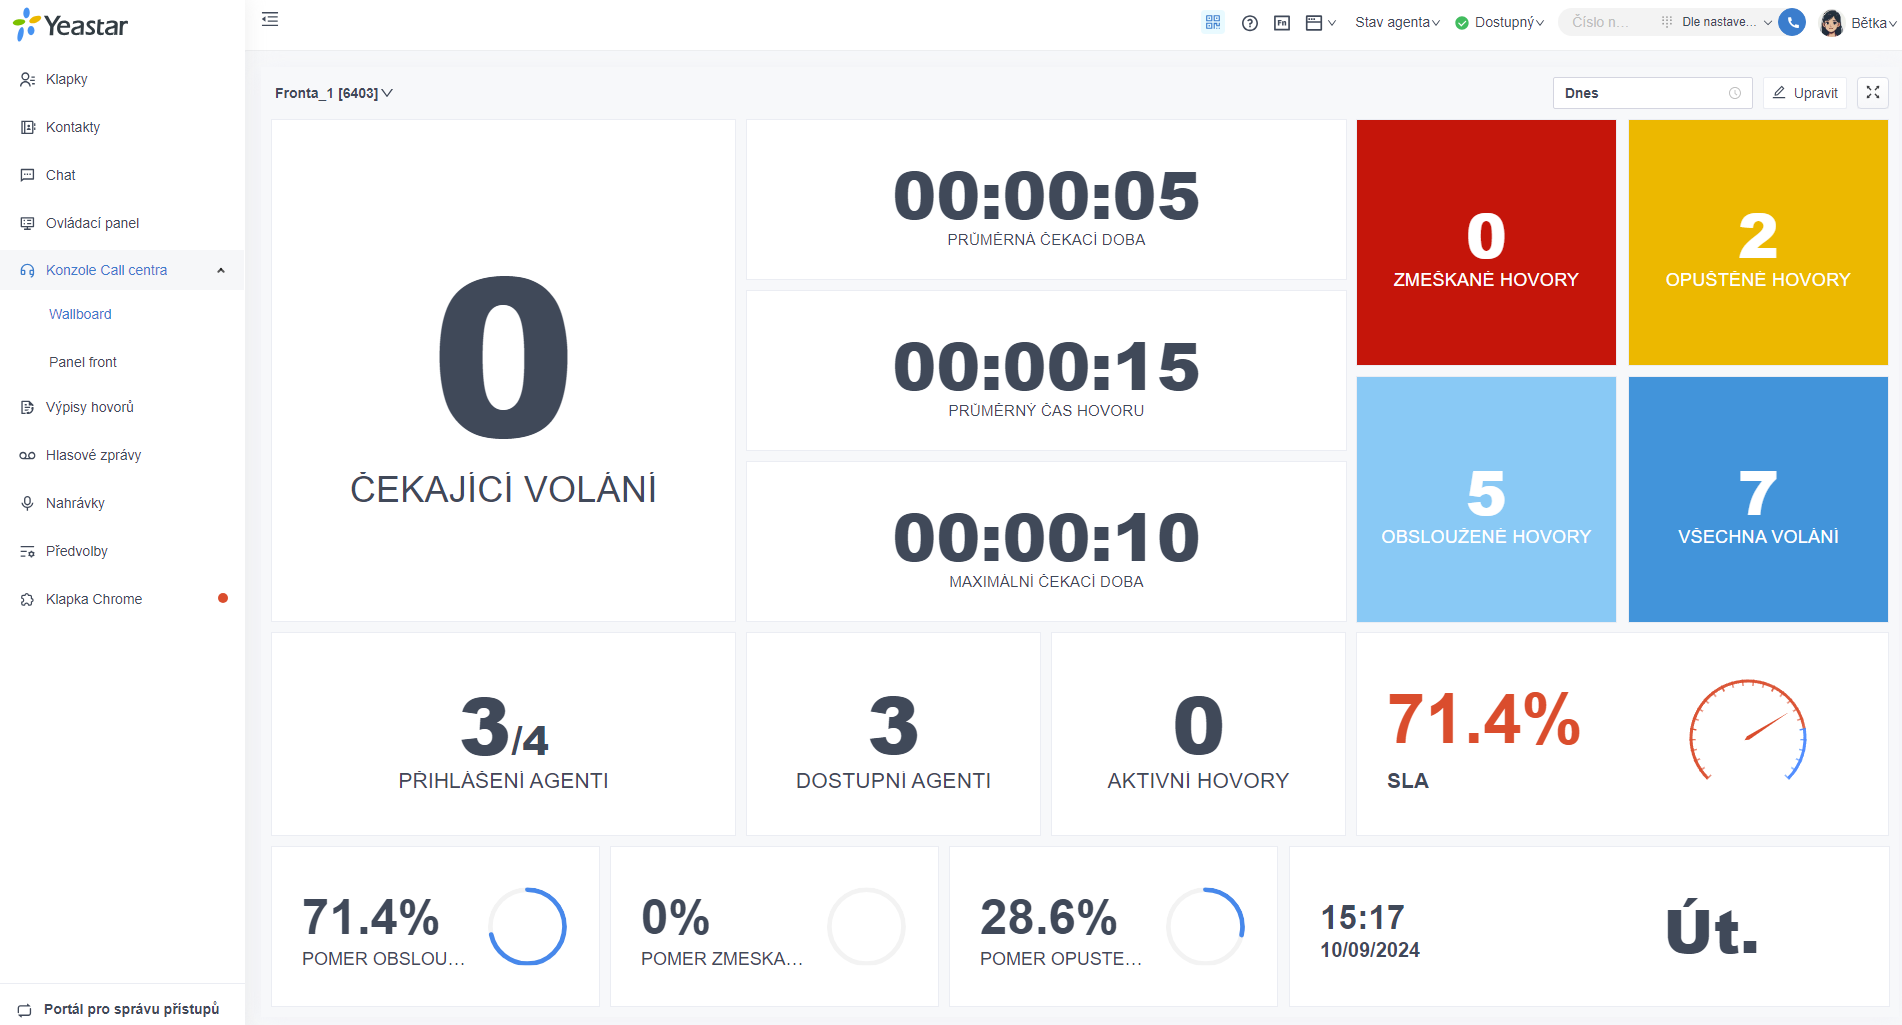
Task: Click the Hlasové zprávy voicemail icon
Action: point(27,455)
